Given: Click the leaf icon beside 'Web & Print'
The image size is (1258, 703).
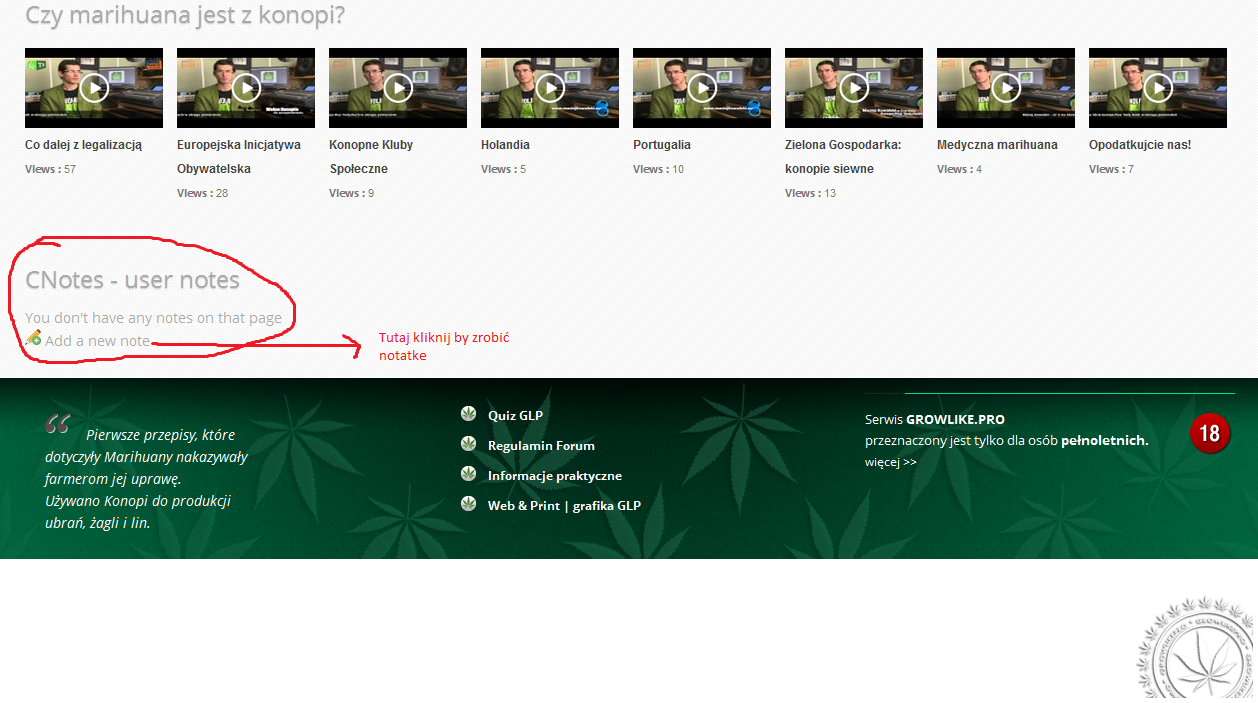Looking at the screenshot, I should pyautogui.click(x=468, y=504).
